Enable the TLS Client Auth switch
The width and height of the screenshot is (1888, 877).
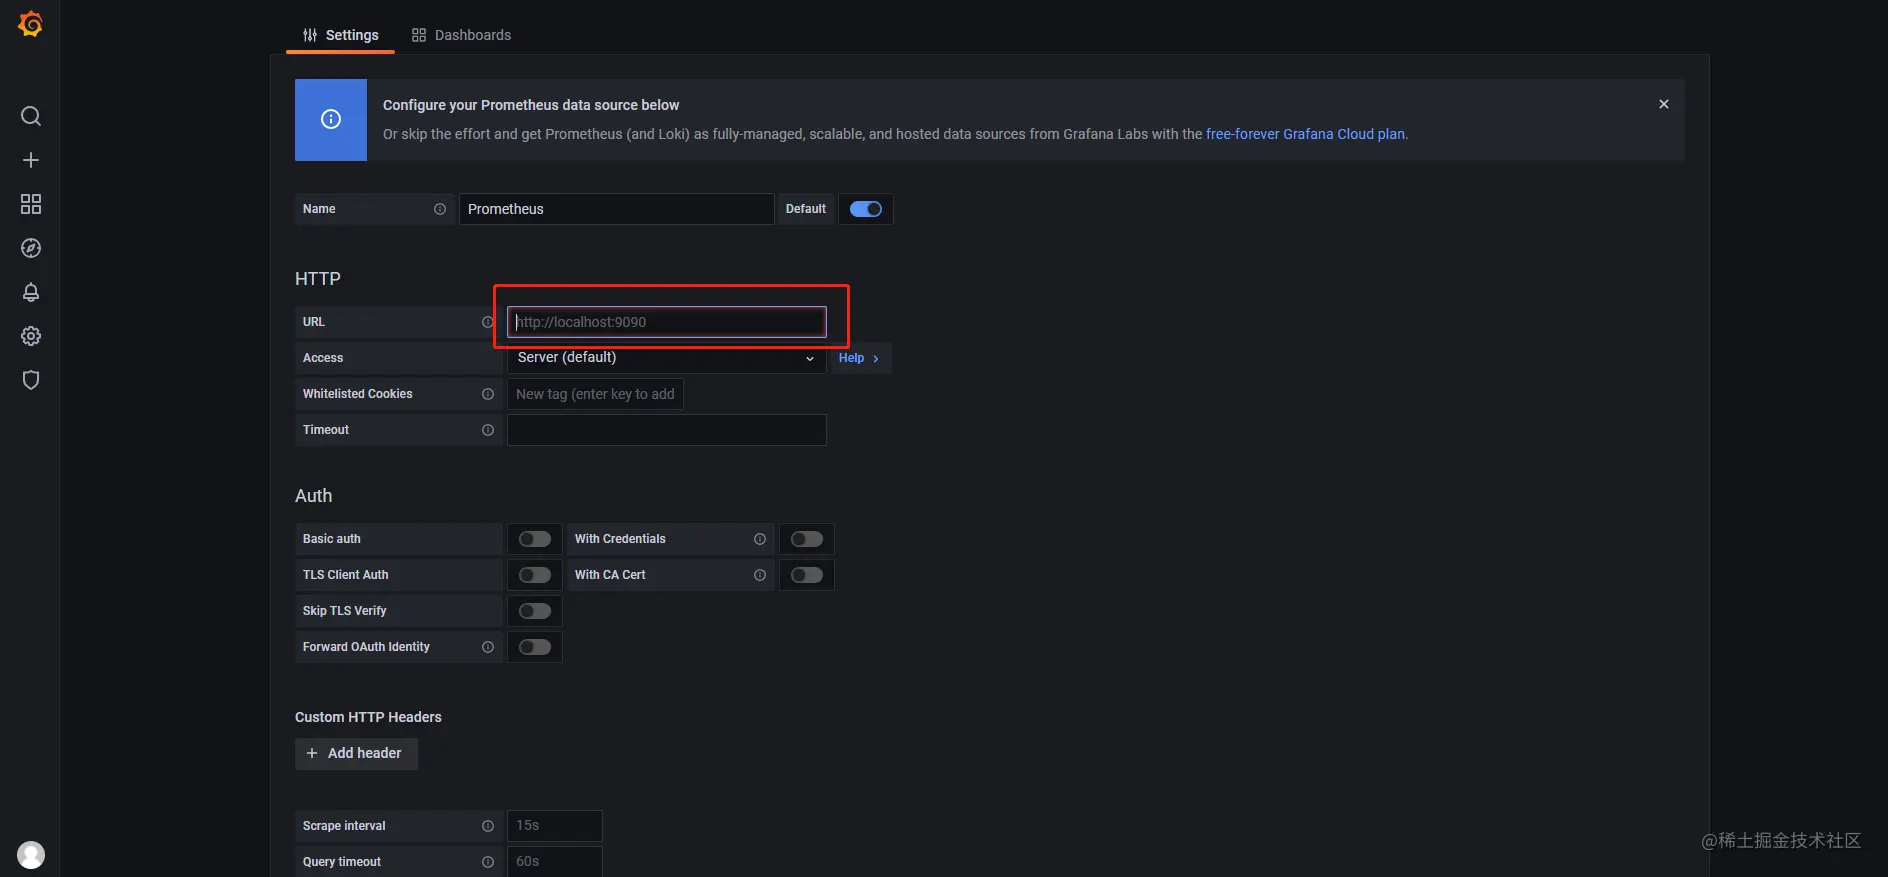[x=535, y=575]
